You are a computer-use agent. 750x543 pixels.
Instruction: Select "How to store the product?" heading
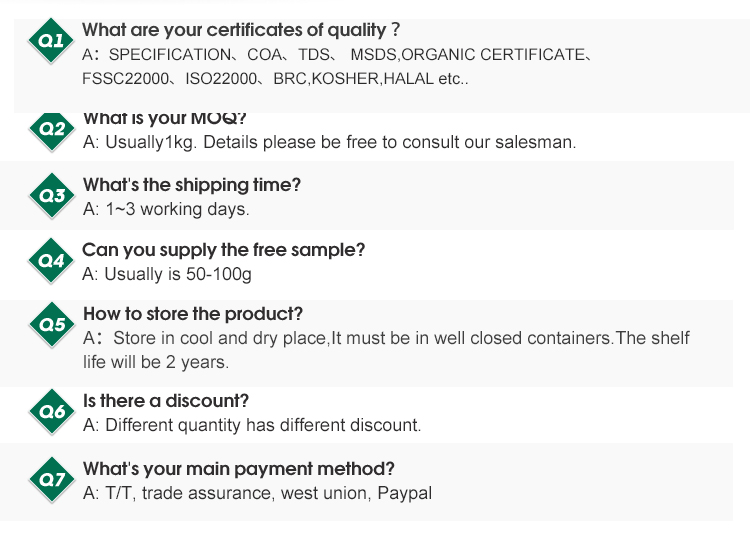tap(192, 314)
